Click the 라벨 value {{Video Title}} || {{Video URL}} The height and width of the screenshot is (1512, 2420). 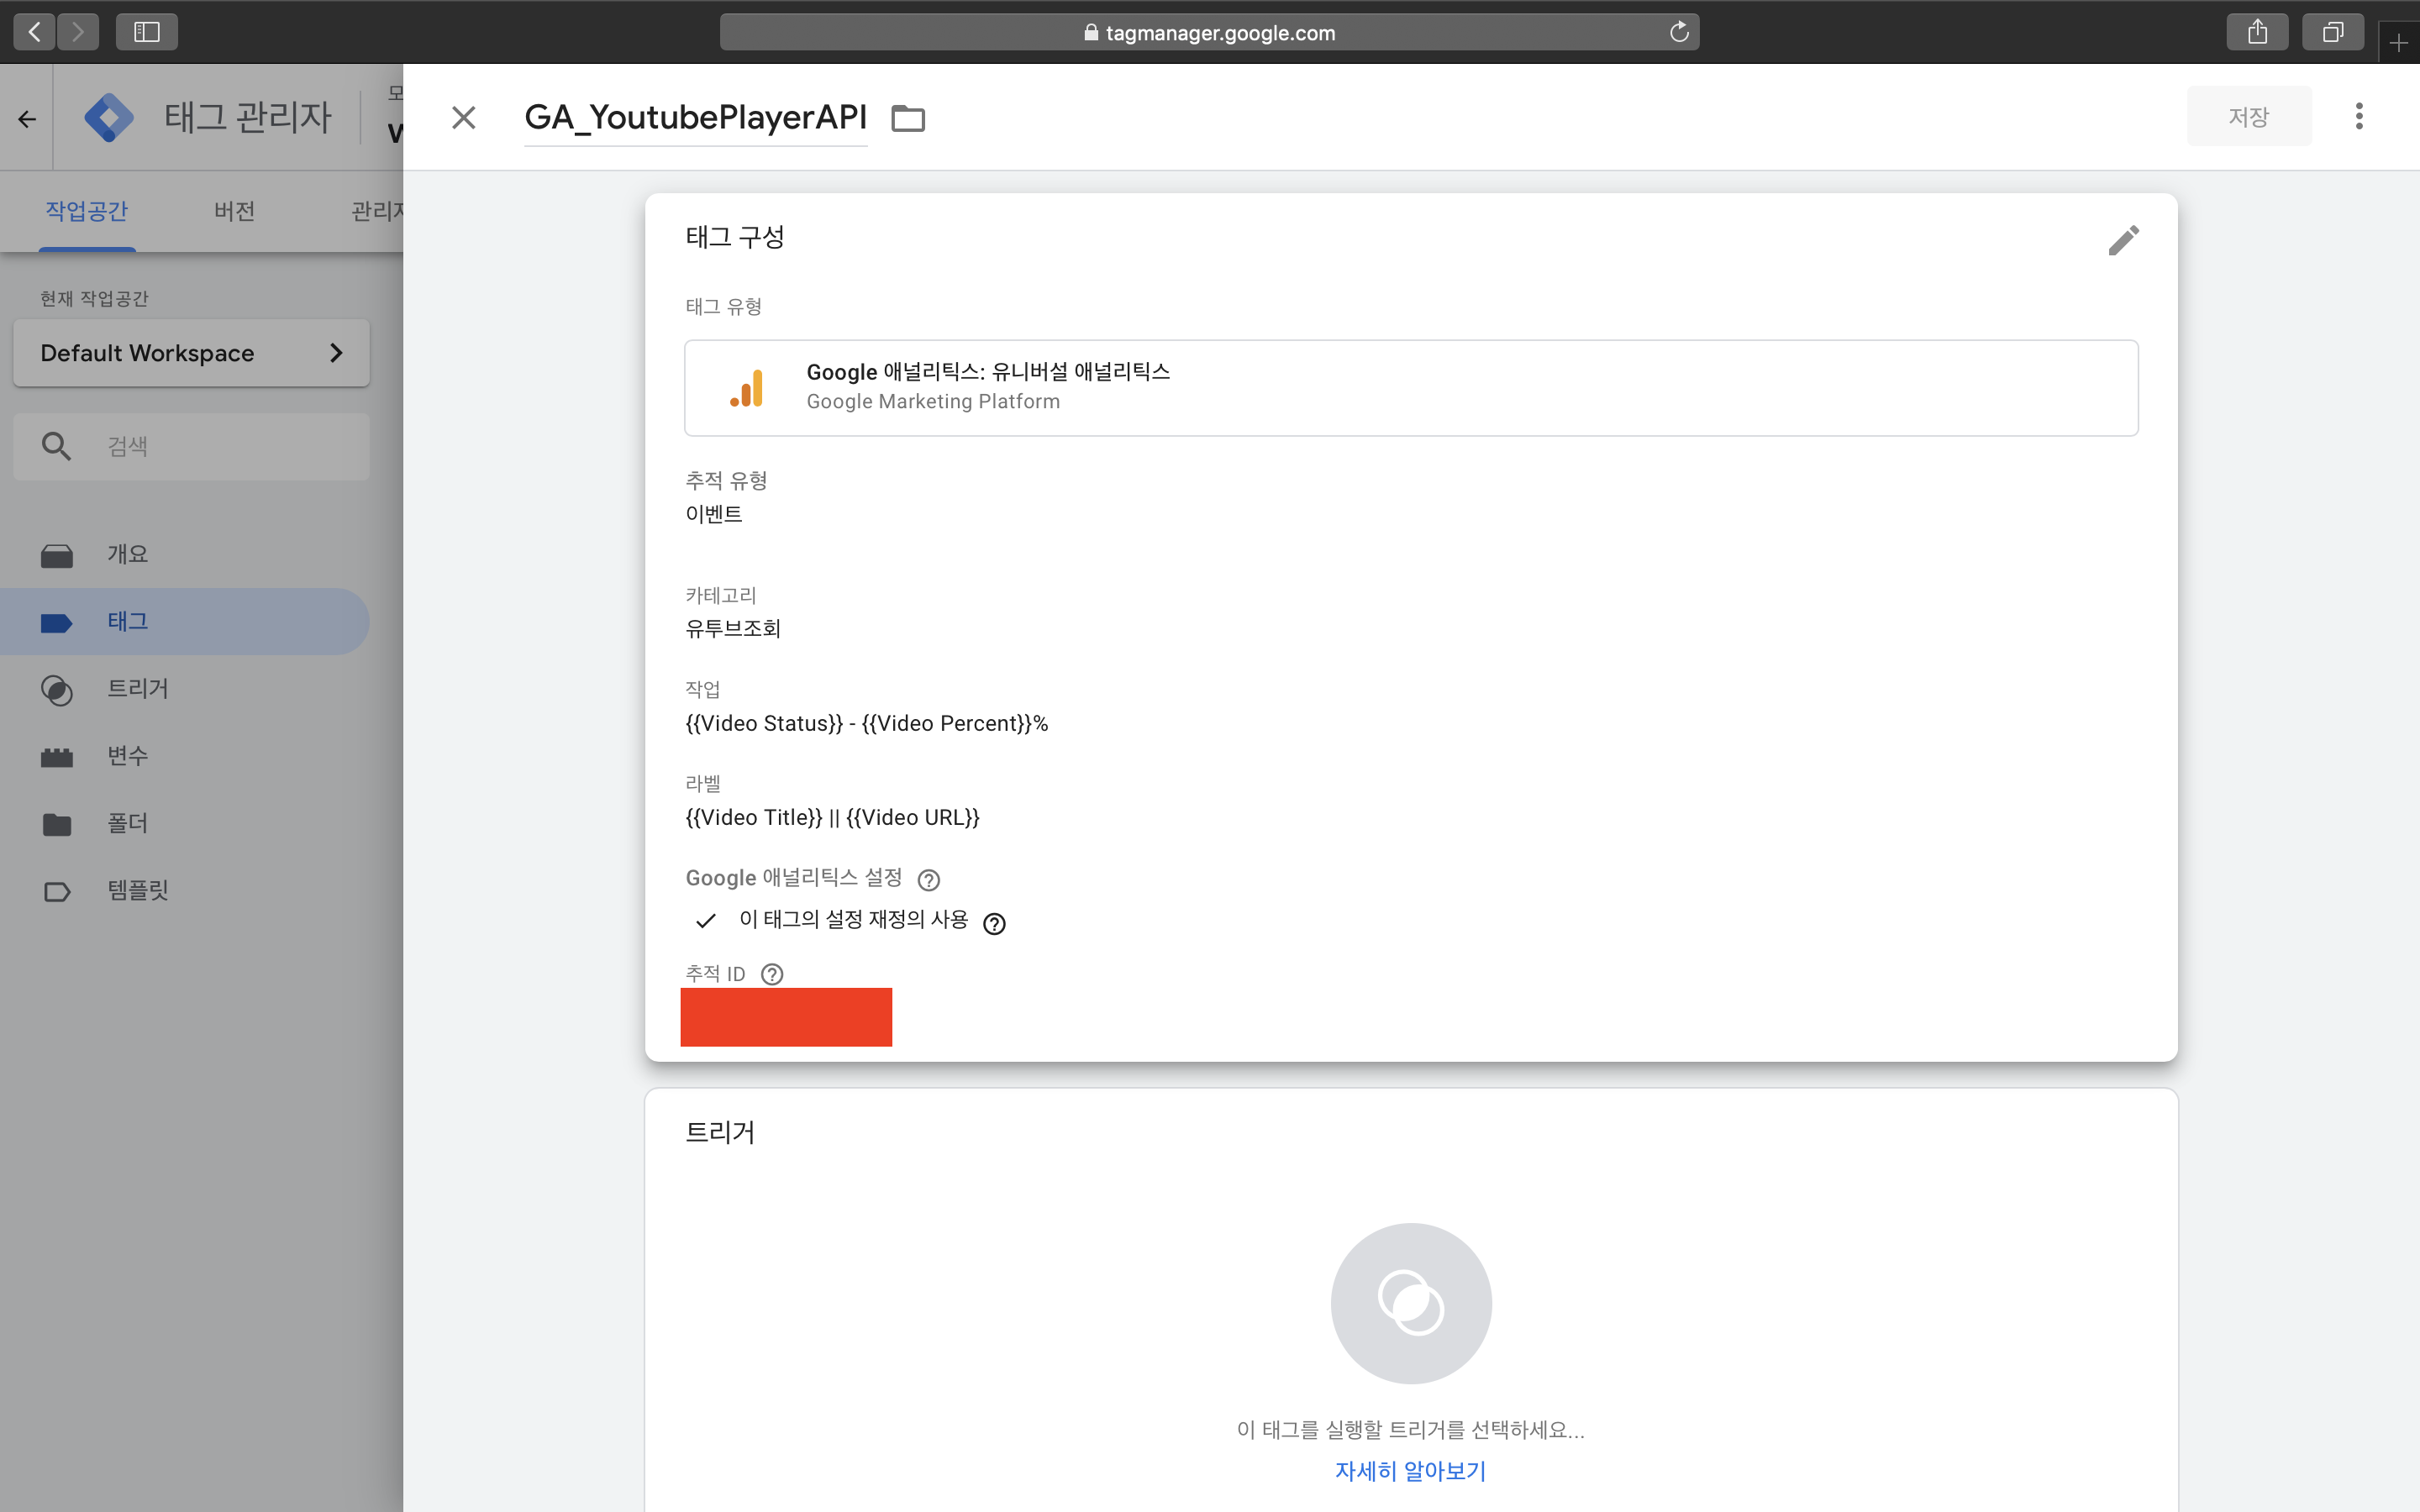click(832, 817)
